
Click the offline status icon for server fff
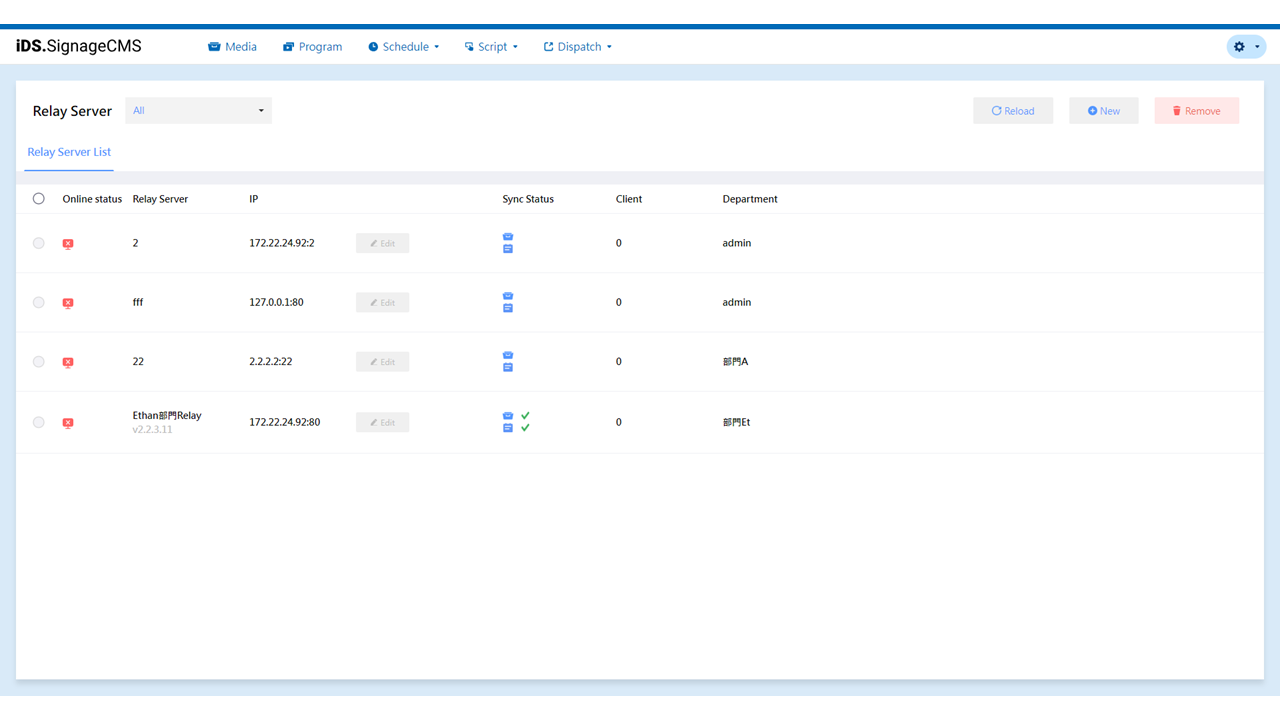coord(68,303)
